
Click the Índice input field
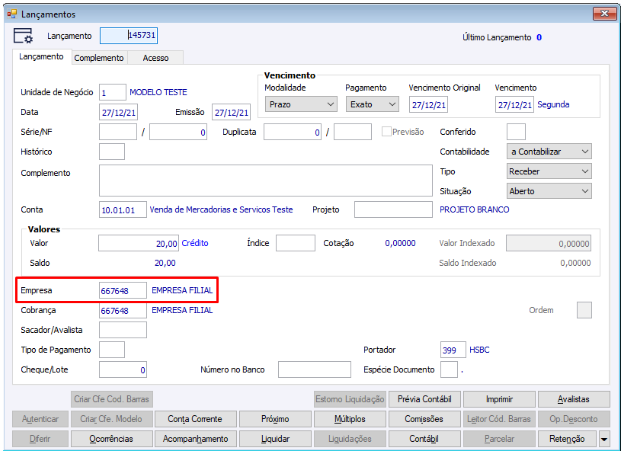point(296,243)
